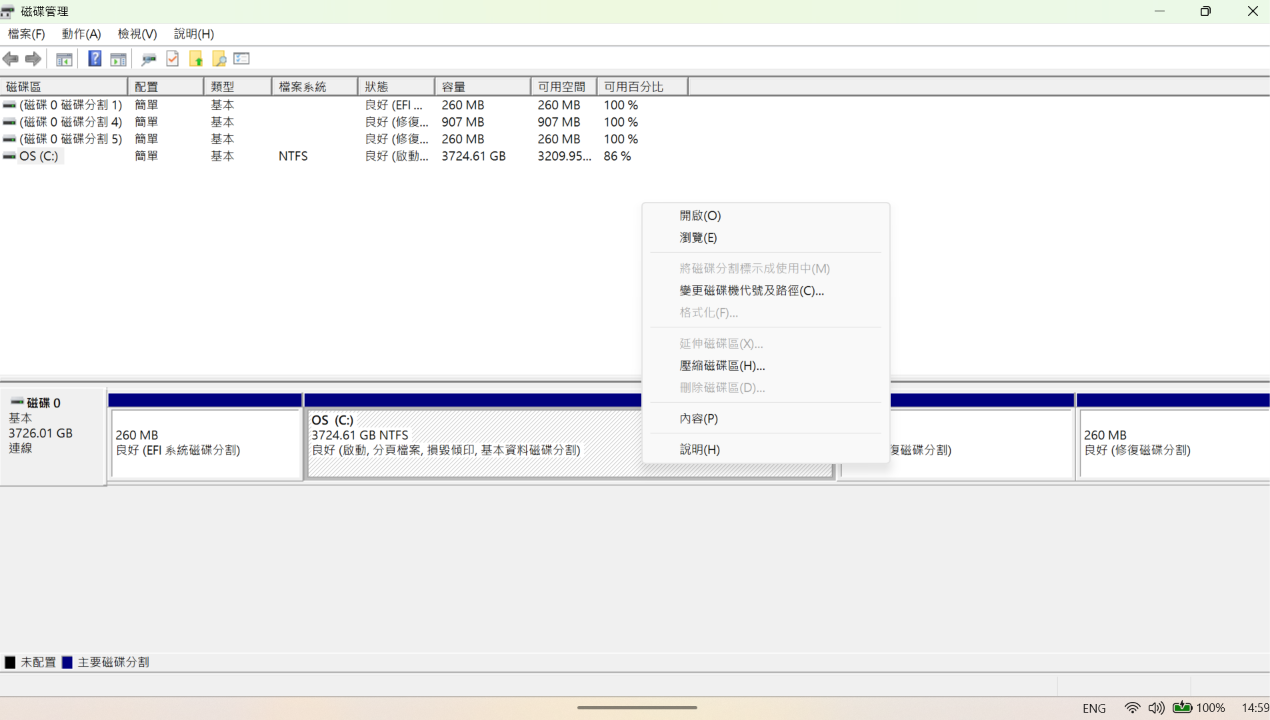Click the speaker volume tray icon
This screenshot has width=1270, height=720.
[1156, 708]
